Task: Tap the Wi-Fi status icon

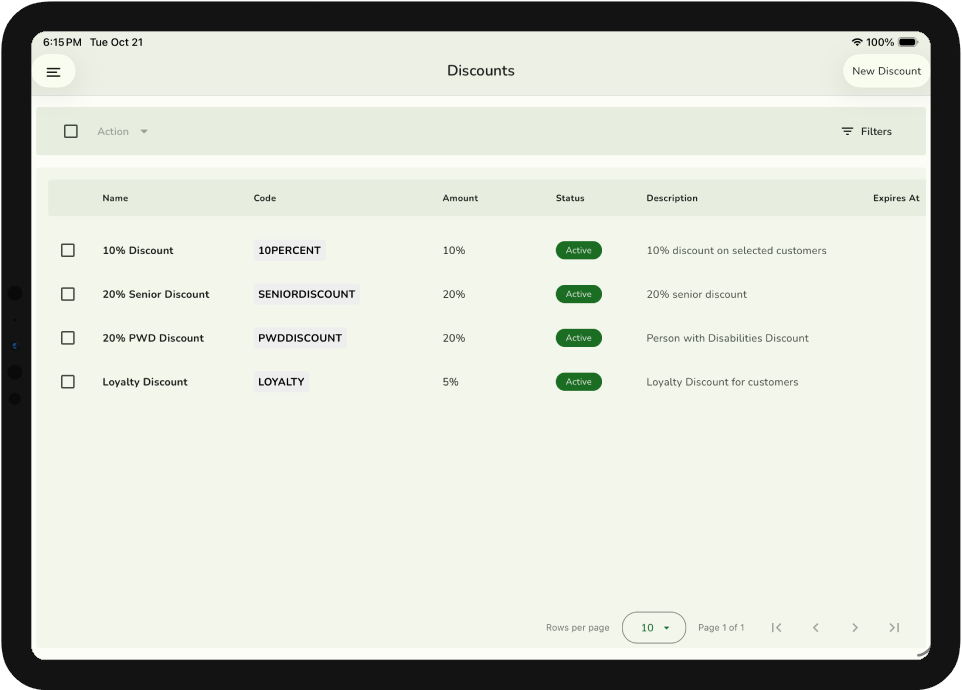Action: (x=857, y=42)
